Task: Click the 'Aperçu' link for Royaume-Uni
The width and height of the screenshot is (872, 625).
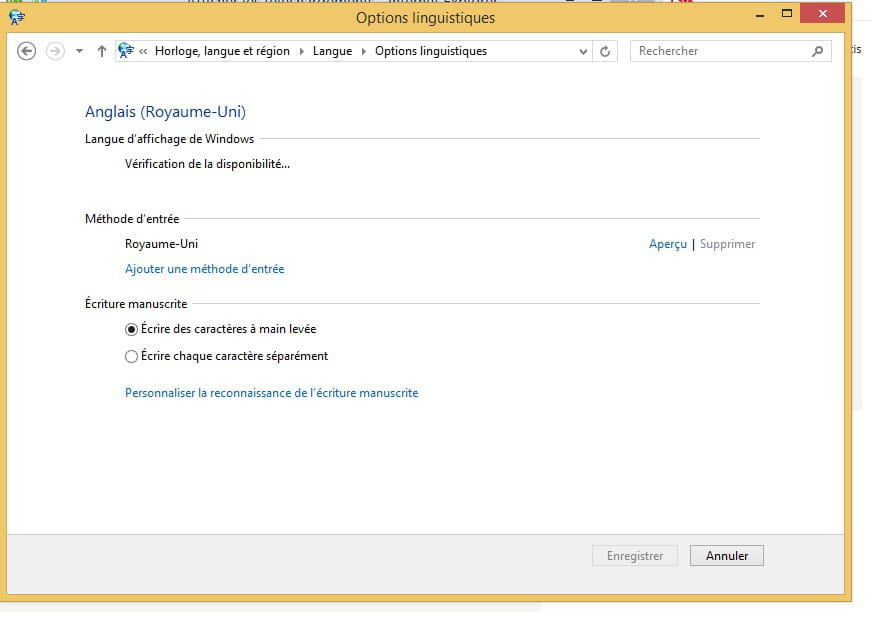Action: (667, 244)
